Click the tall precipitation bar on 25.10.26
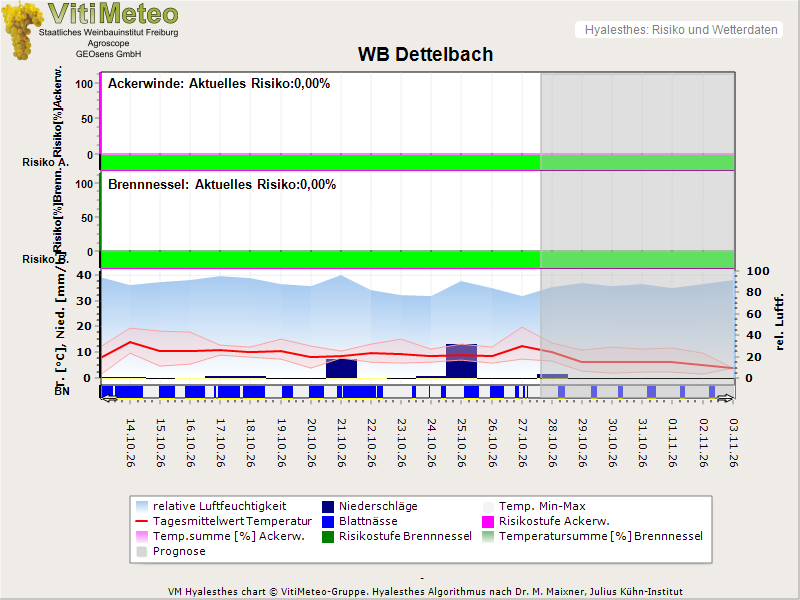The width and height of the screenshot is (800, 600). point(461,361)
